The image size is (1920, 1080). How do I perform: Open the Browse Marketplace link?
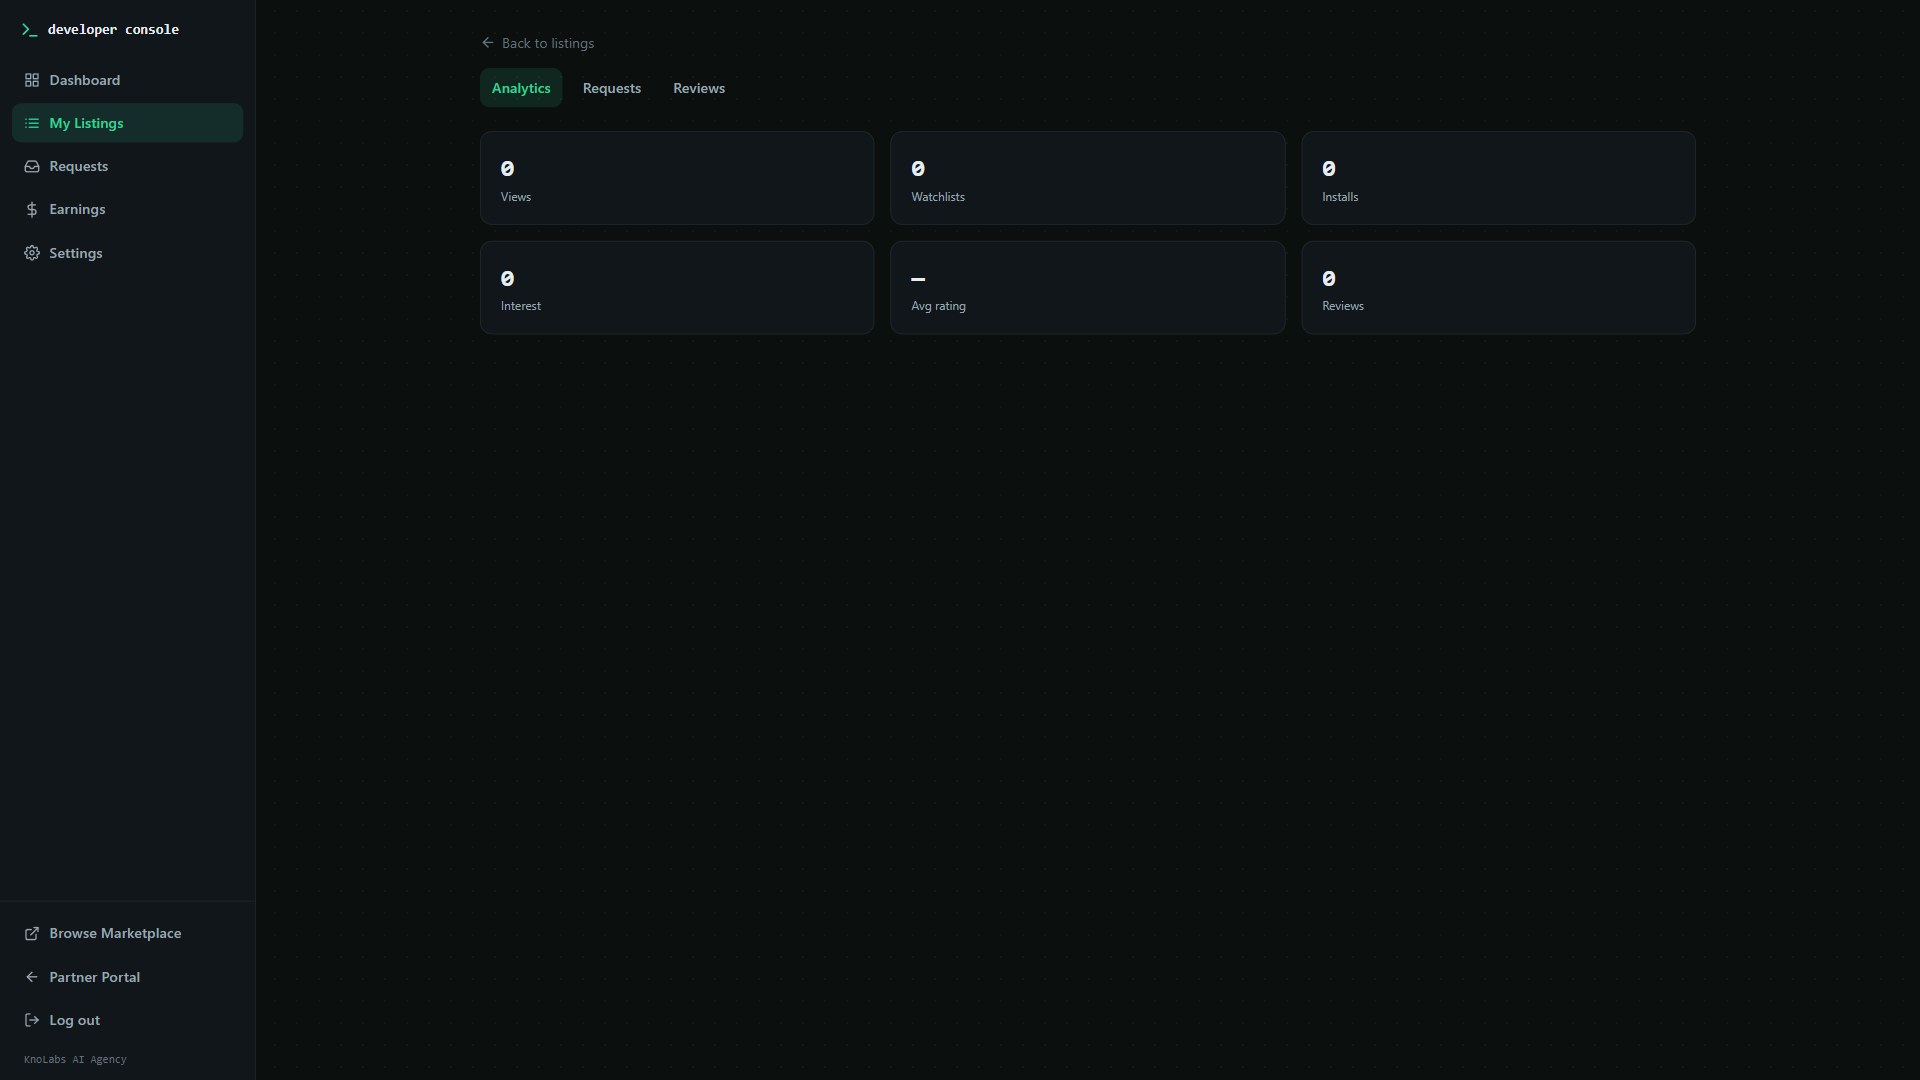127,933
